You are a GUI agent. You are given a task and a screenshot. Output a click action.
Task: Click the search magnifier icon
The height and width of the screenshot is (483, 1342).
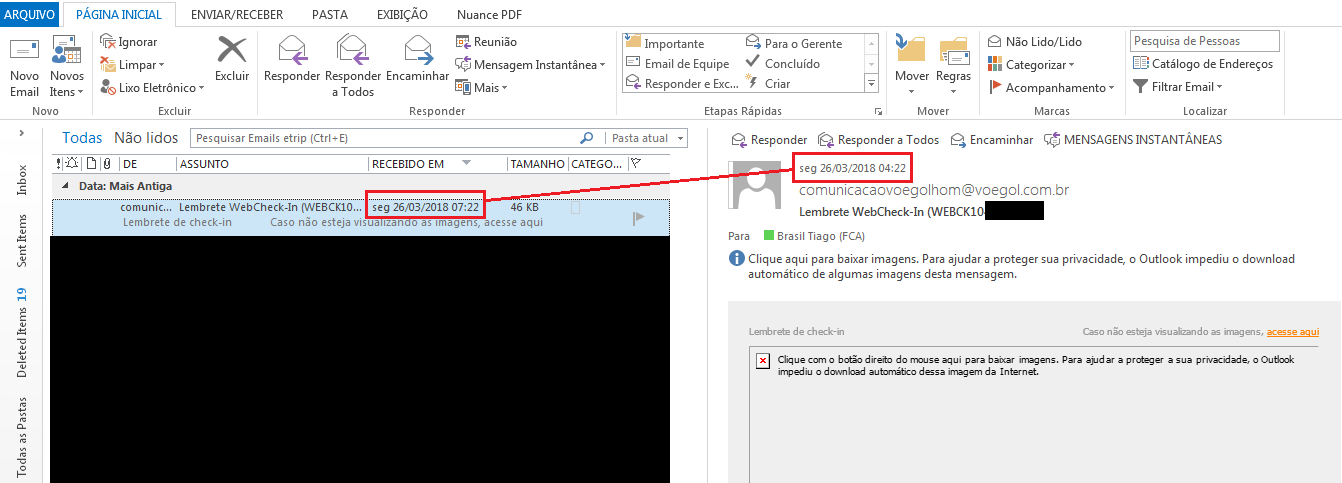(587, 138)
